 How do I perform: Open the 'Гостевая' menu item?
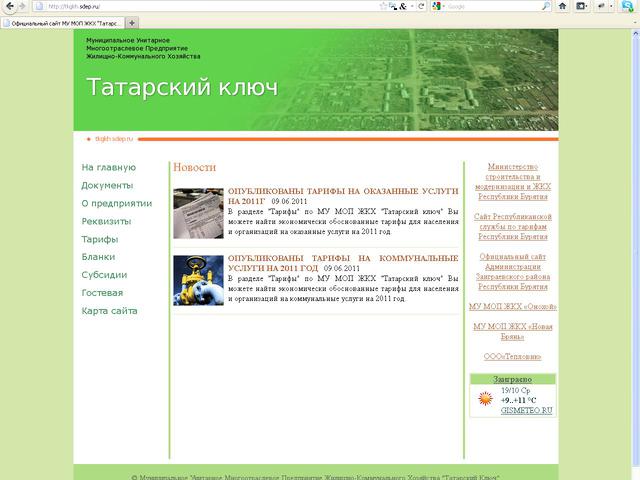pyautogui.click(x=102, y=293)
